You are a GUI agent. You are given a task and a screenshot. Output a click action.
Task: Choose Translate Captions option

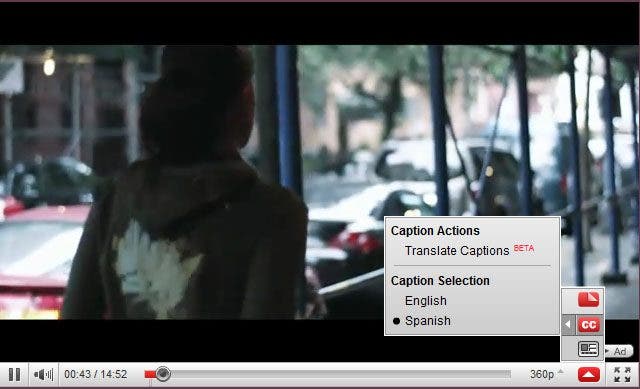(457, 251)
